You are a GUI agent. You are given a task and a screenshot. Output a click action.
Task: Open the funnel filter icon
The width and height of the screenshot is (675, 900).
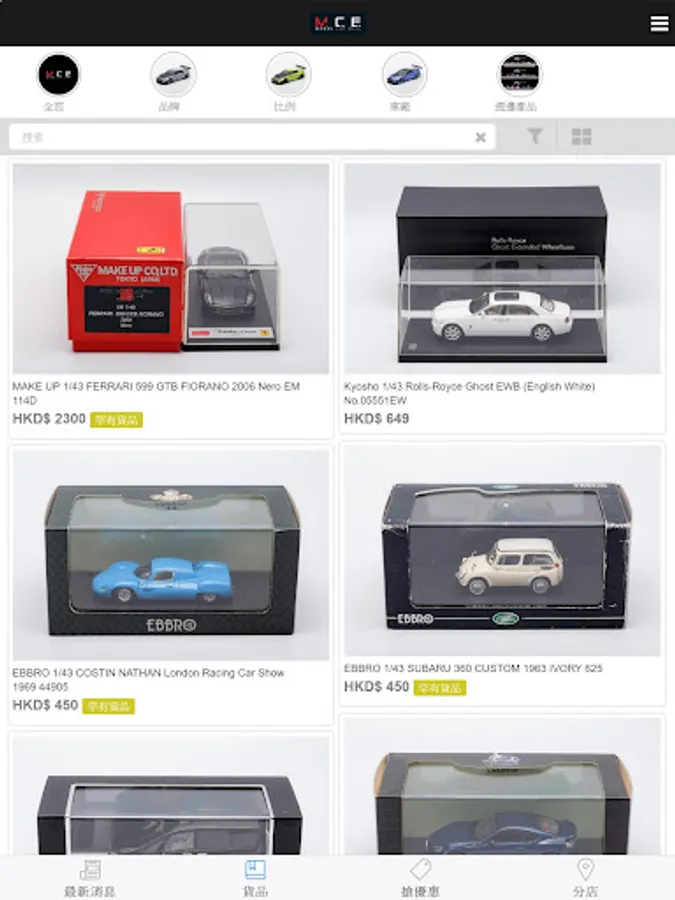535,137
